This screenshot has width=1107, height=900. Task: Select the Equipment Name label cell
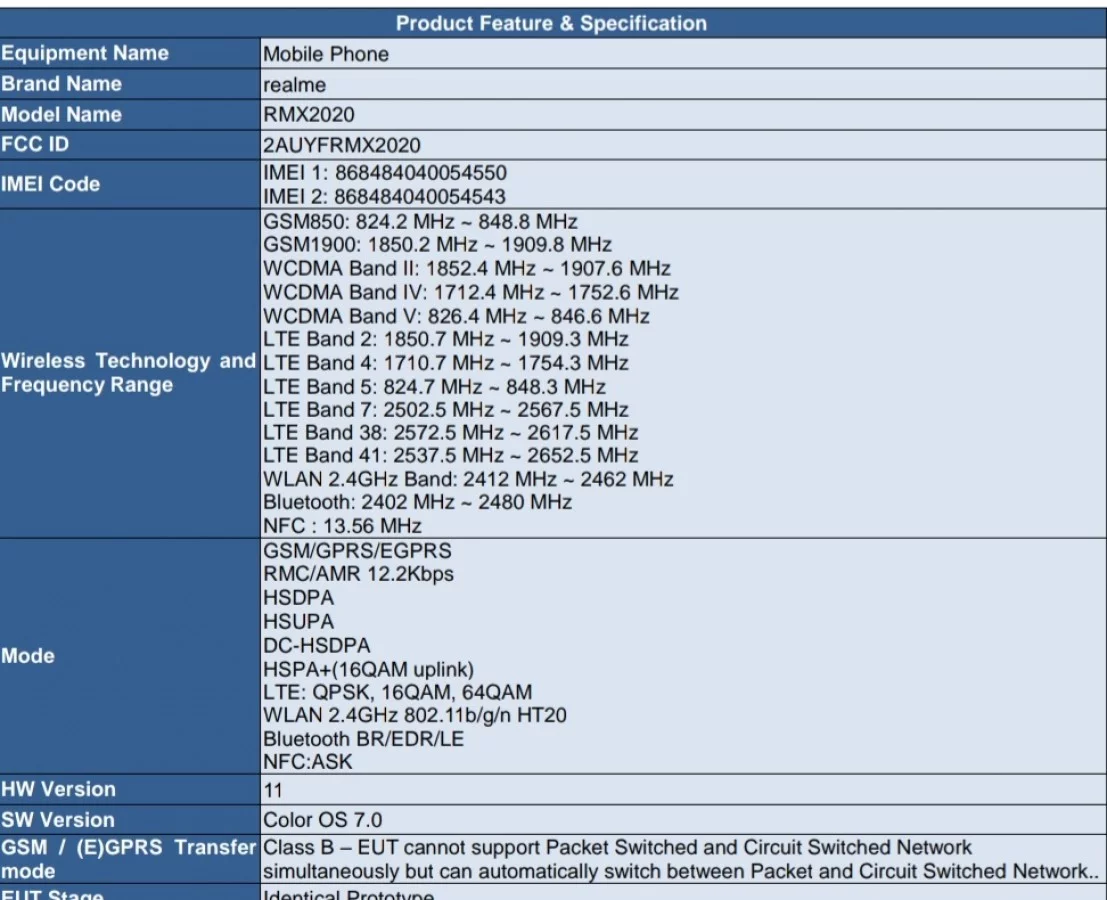(x=85, y=53)
